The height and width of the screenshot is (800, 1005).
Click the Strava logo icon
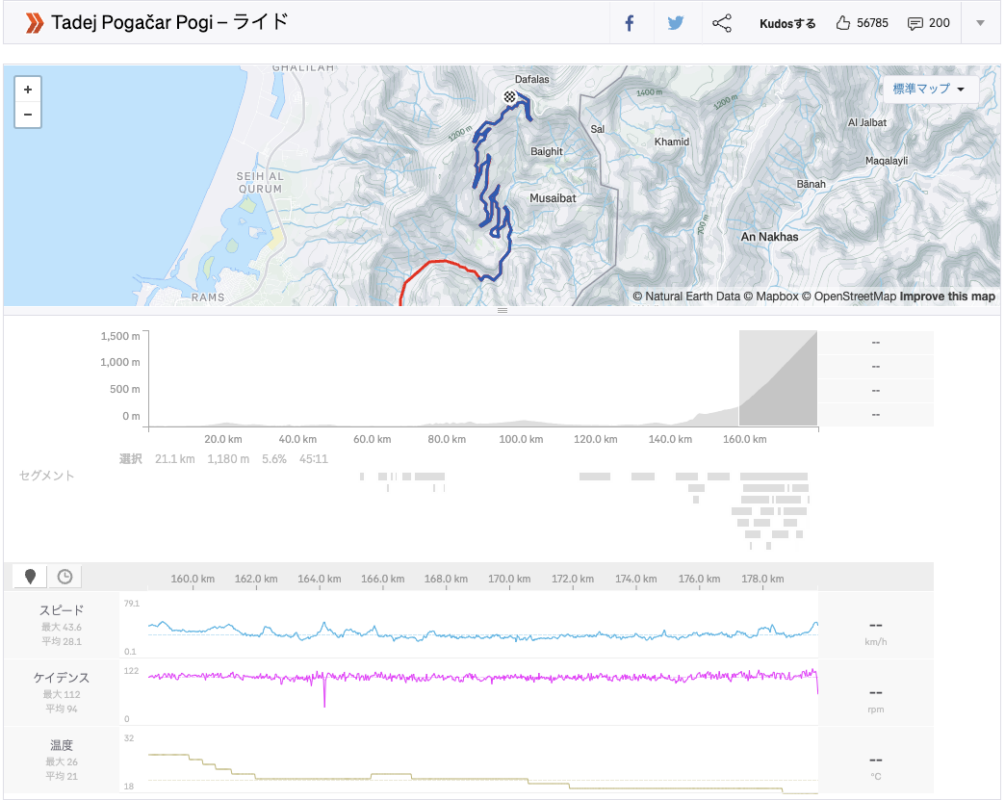[34, 22]
